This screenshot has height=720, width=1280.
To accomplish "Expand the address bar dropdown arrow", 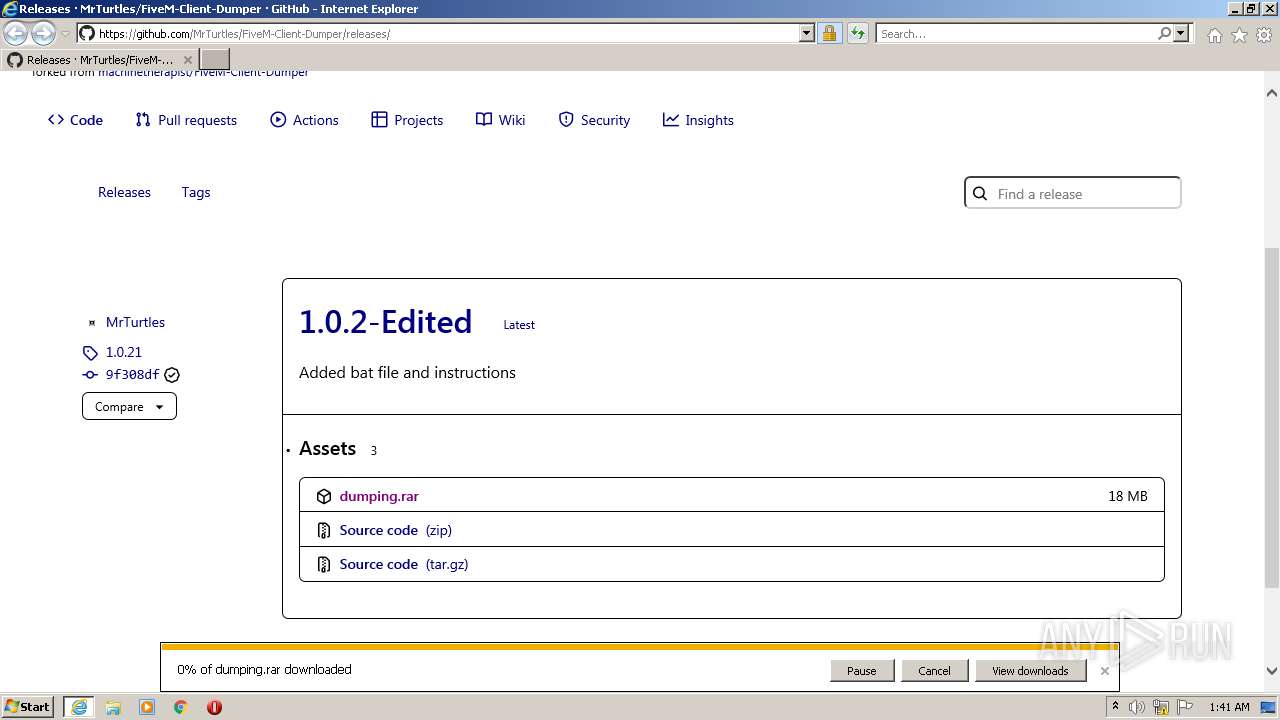I will click(807, 33).
